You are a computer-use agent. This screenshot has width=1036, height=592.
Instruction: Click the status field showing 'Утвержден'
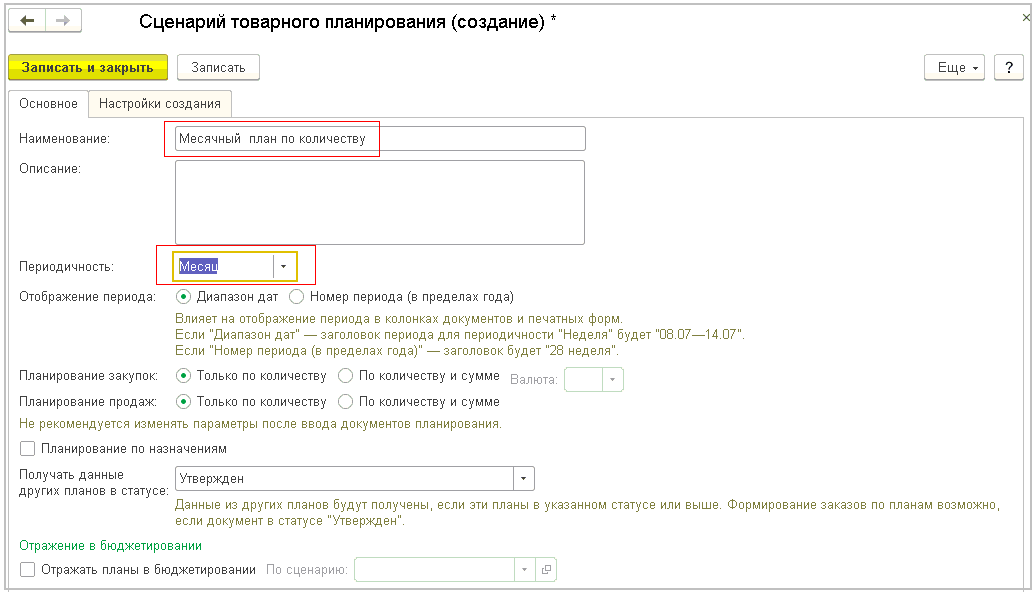(x=344, y=478)
